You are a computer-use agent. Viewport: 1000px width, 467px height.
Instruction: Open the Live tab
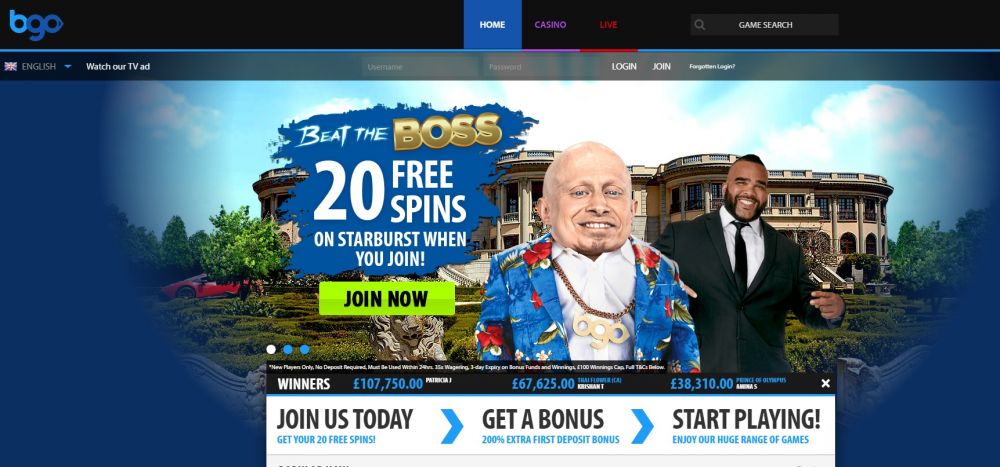(x=608, y=25)
